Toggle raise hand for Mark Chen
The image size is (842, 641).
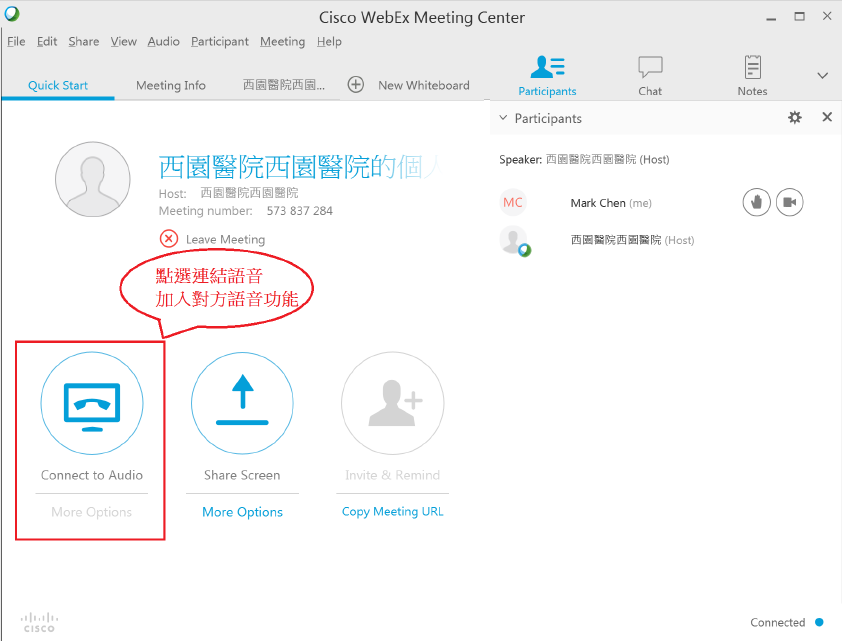pyautogui.click(x=757, y=203)
